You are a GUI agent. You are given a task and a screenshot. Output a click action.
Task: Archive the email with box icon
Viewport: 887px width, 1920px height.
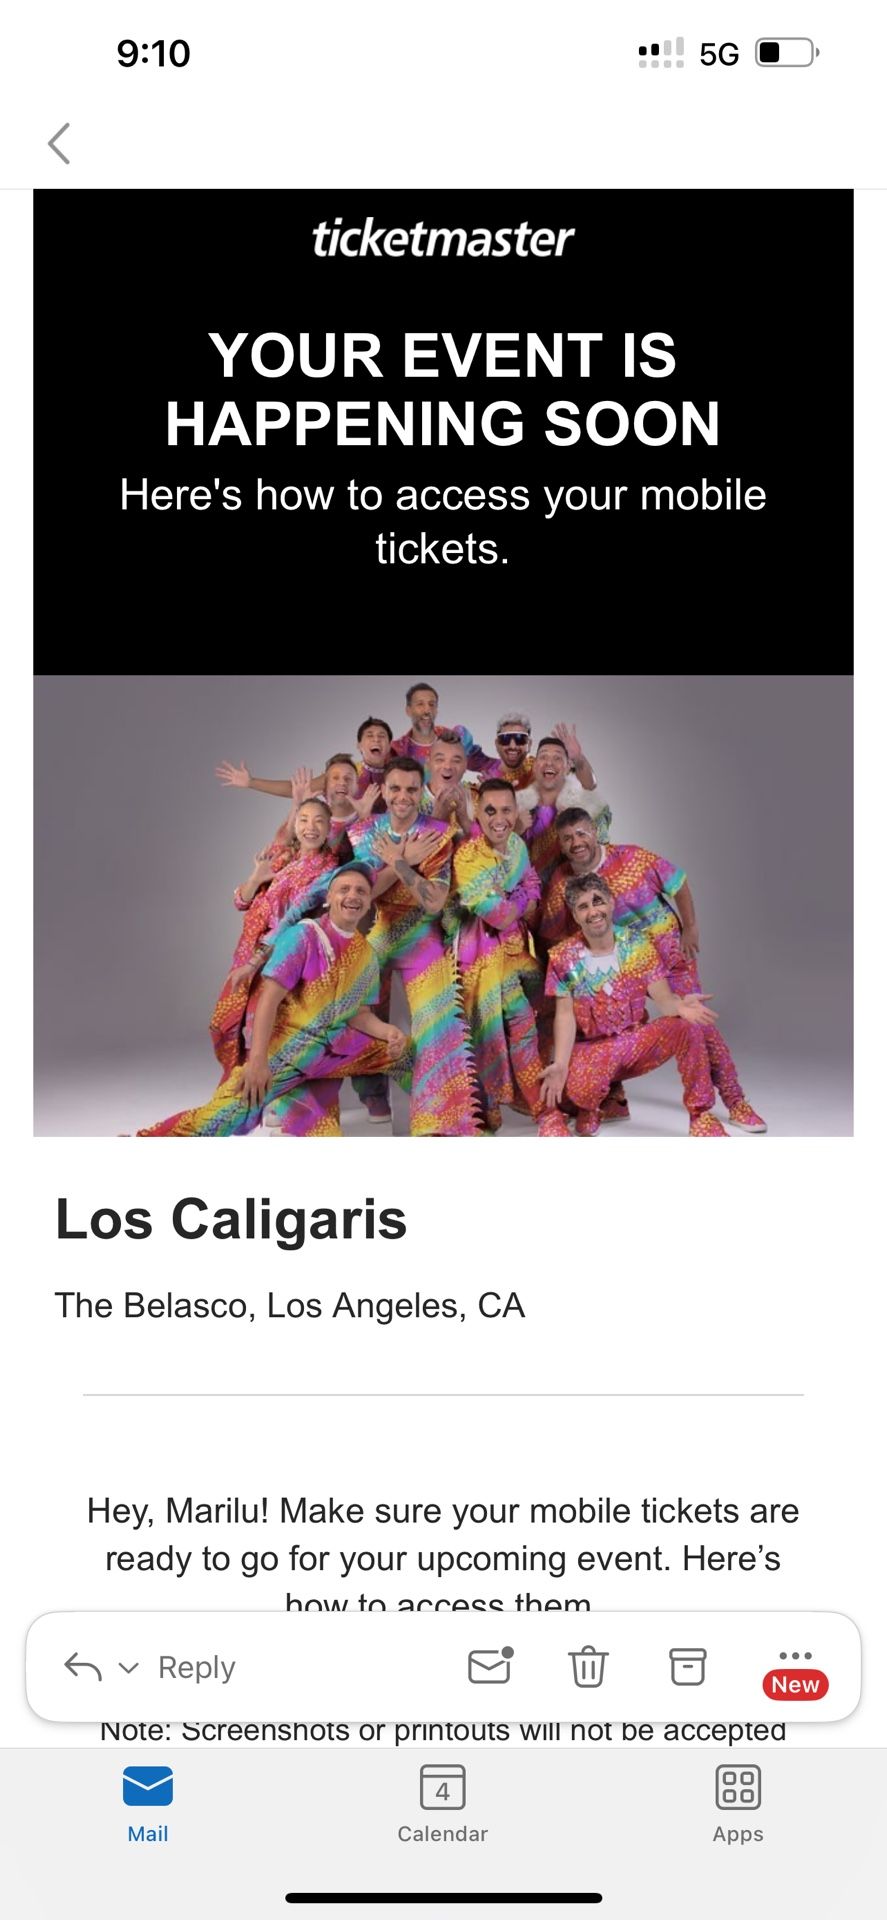pyautogui.click(x=687, y=1666)
